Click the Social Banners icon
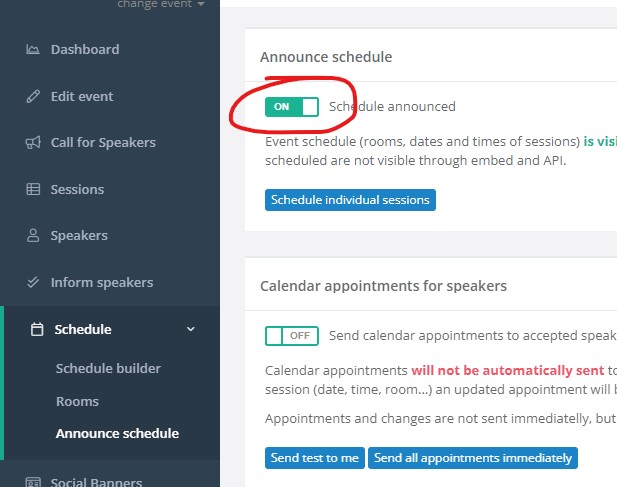The width and height of the screenshot is (617, 487). (x=33, y=482)
